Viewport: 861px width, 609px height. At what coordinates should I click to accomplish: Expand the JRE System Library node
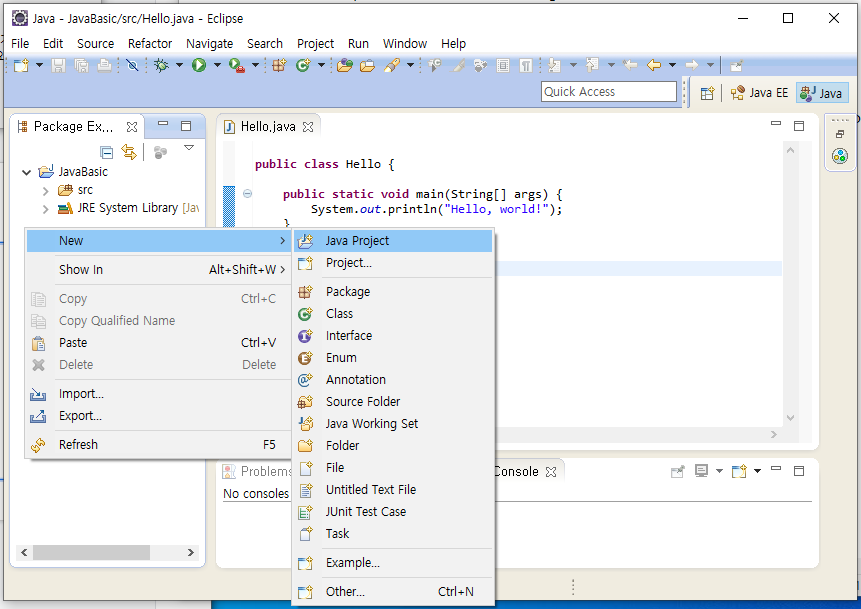click(x=46, y=209)
